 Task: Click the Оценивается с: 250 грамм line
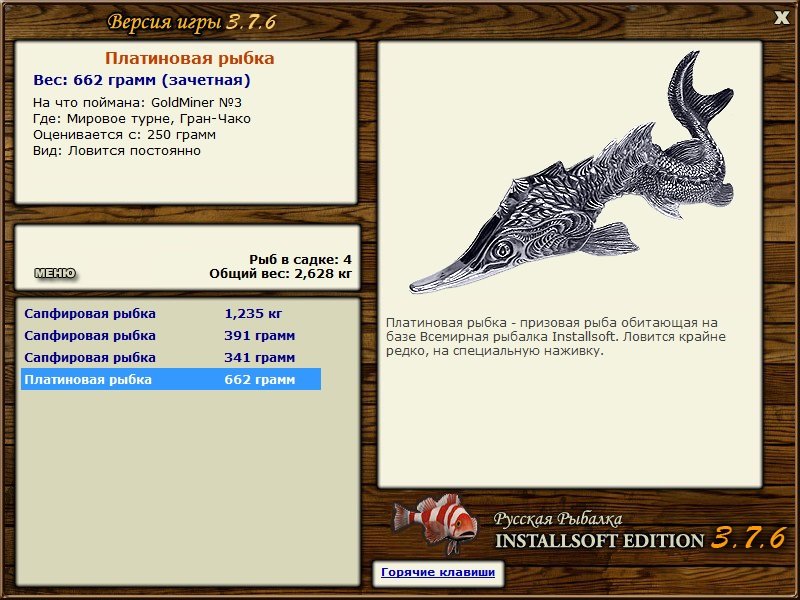tap(124, 135)
